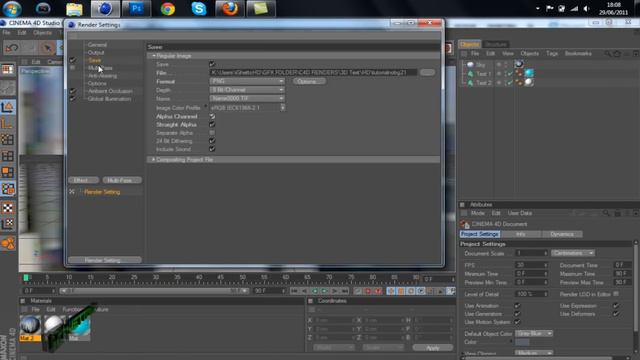Click the Effect... button
Screen dimensions: 640x360
(x=83, y=180)
